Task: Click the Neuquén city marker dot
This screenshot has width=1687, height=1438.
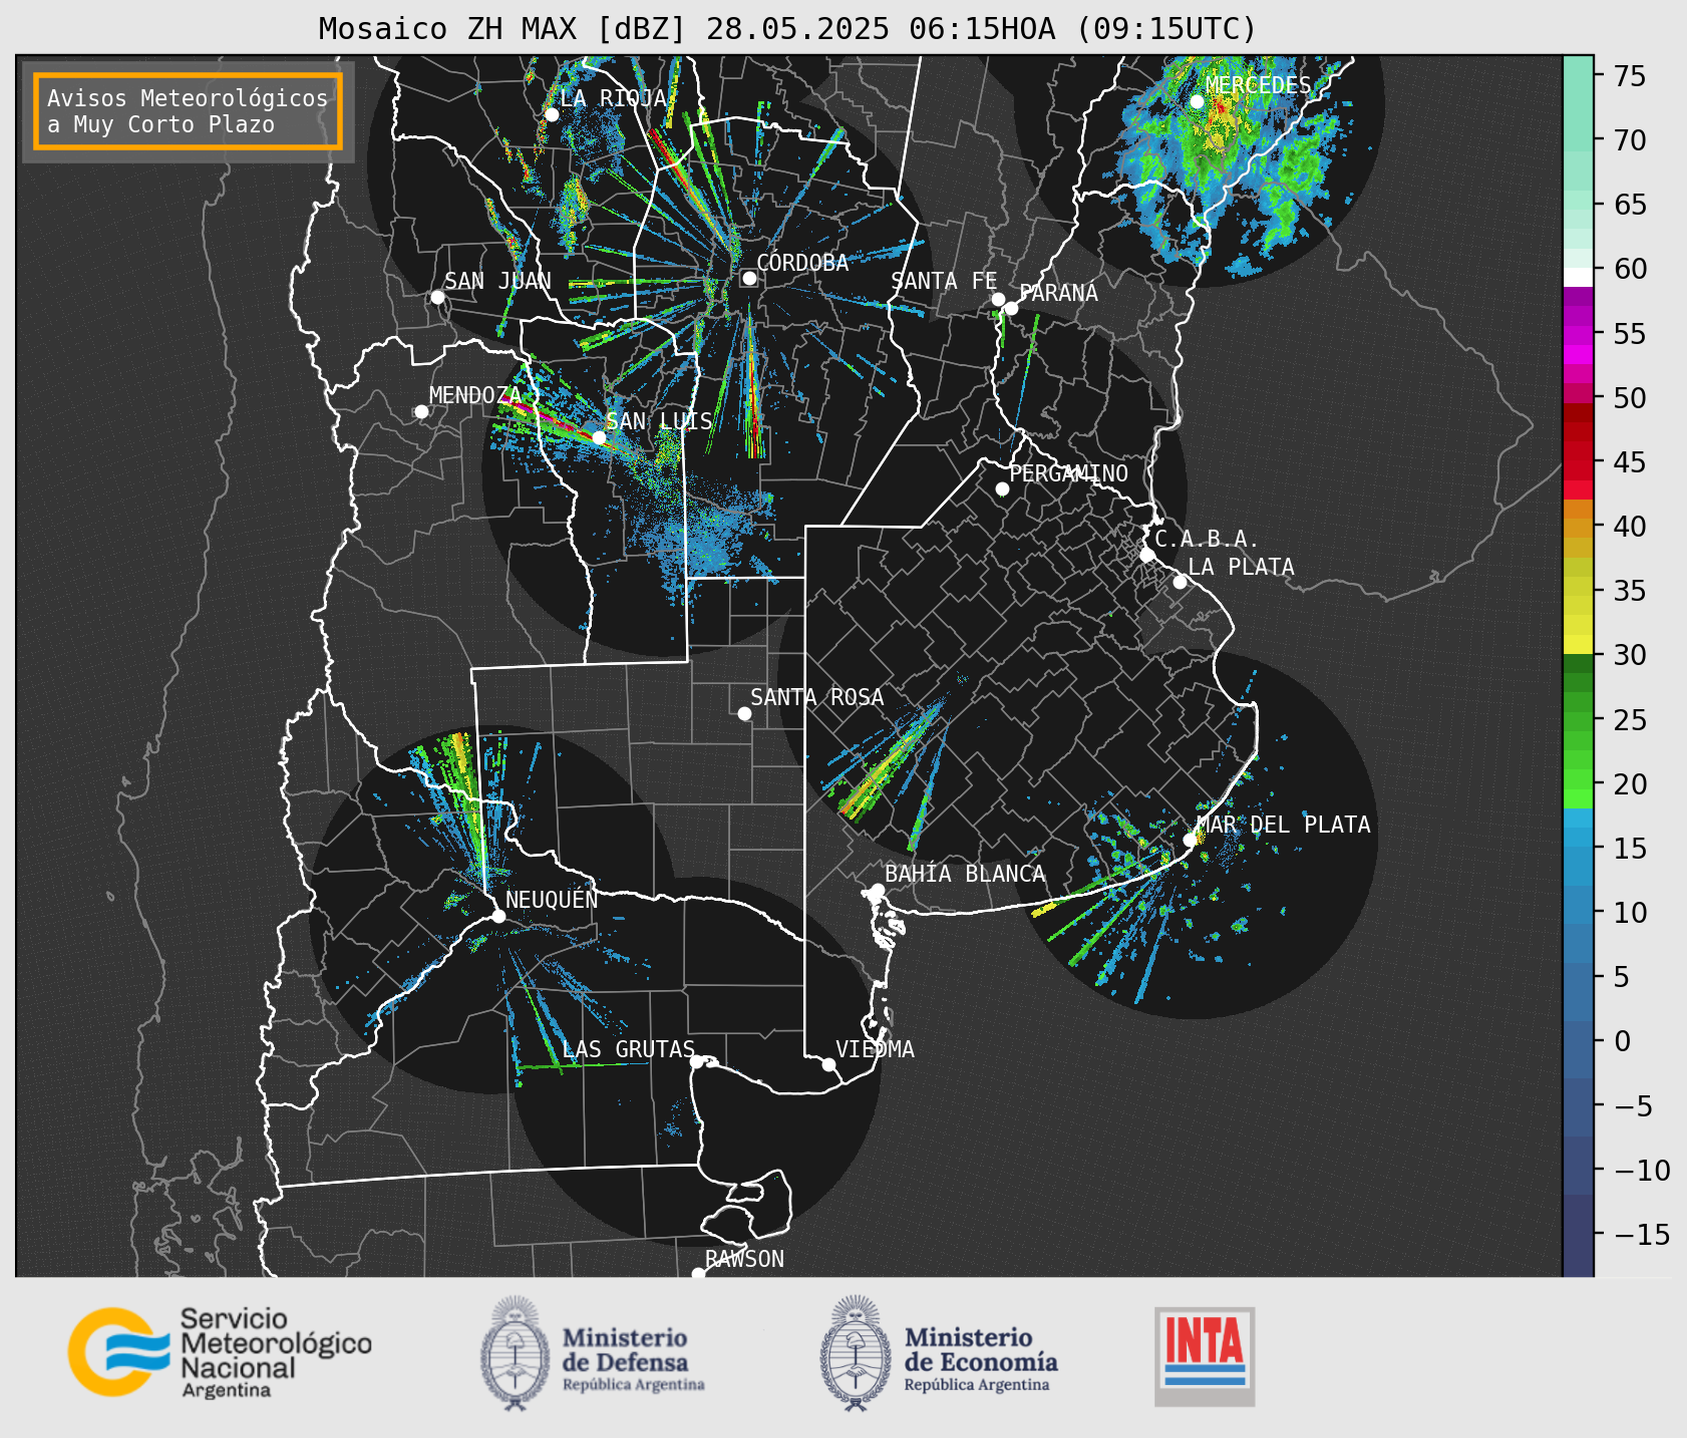Action: (498, 916)
